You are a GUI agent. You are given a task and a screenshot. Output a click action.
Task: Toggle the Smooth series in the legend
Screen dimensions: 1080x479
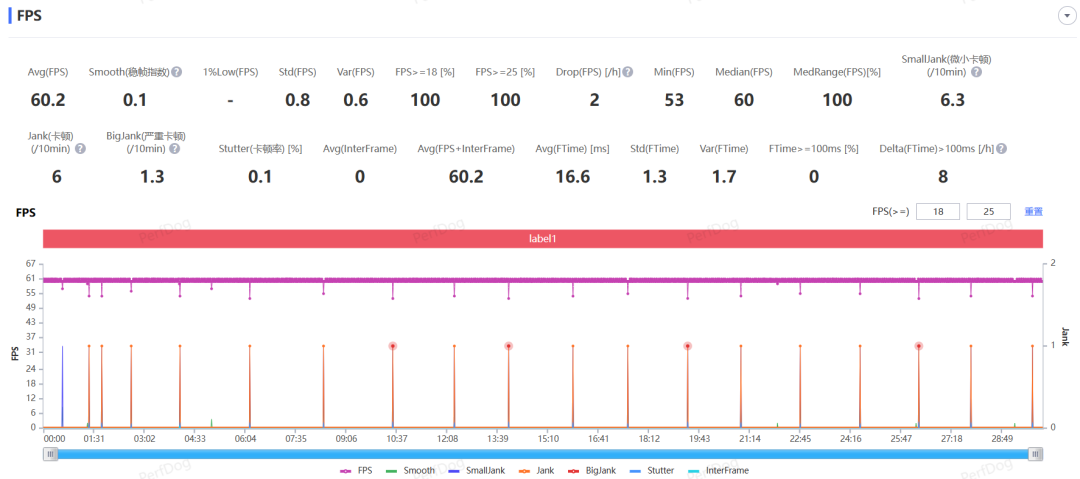[410, 471]
